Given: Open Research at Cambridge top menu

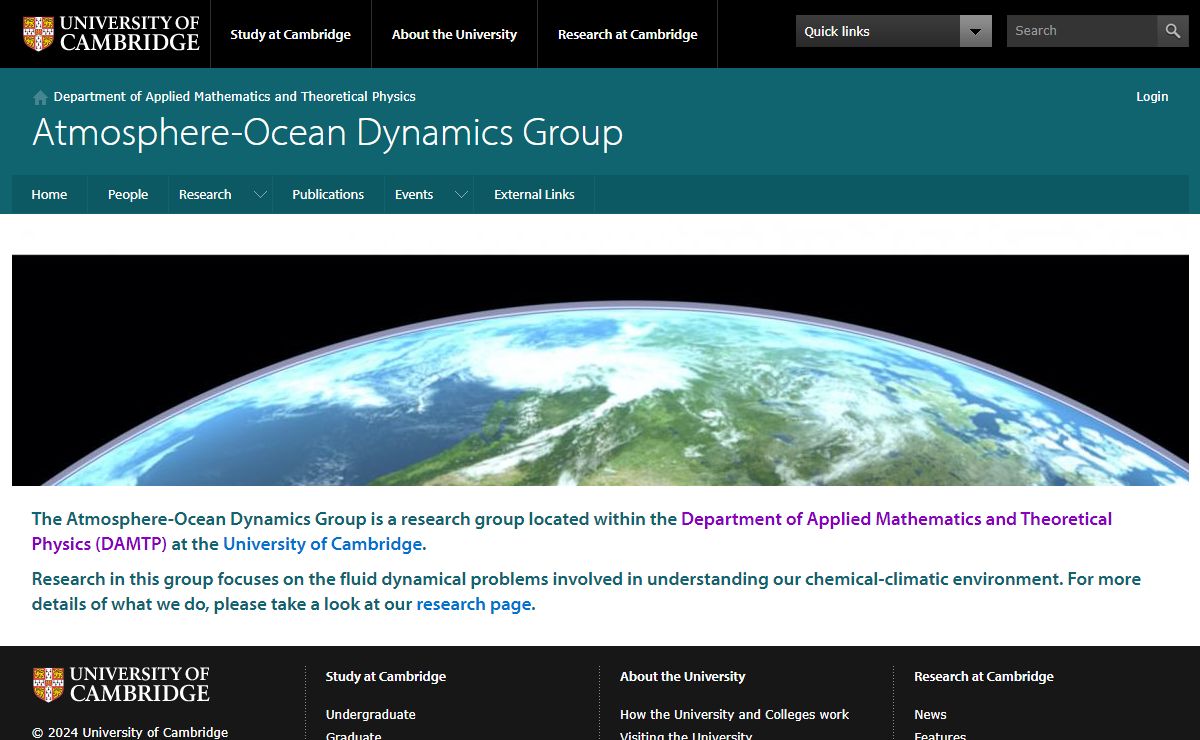Looking at the screenshot, I should coord(628,34).
